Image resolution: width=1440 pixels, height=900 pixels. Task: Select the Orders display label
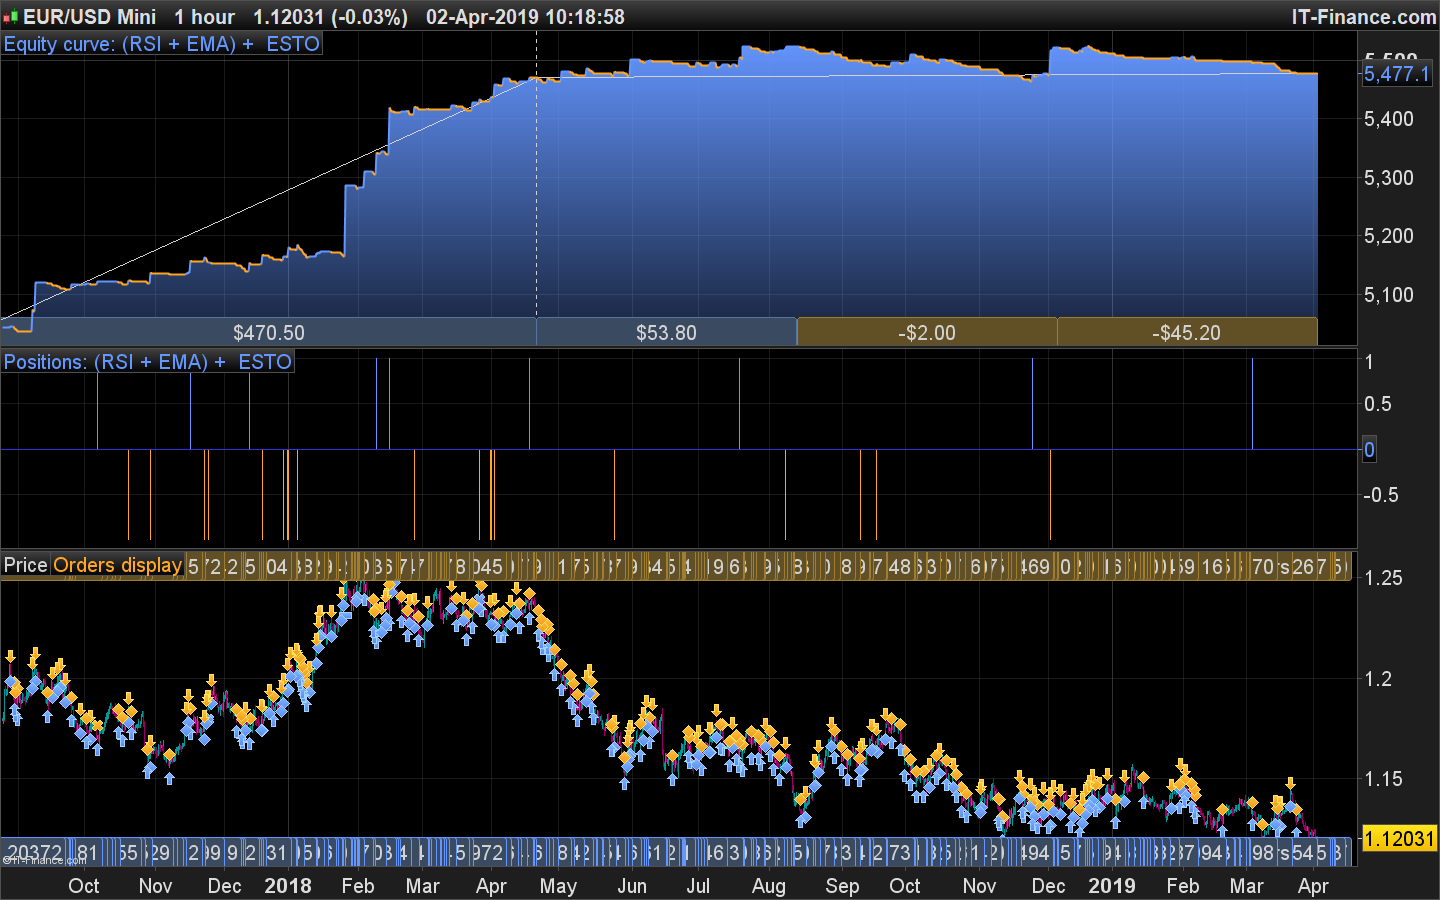click(x=117, y=565)
